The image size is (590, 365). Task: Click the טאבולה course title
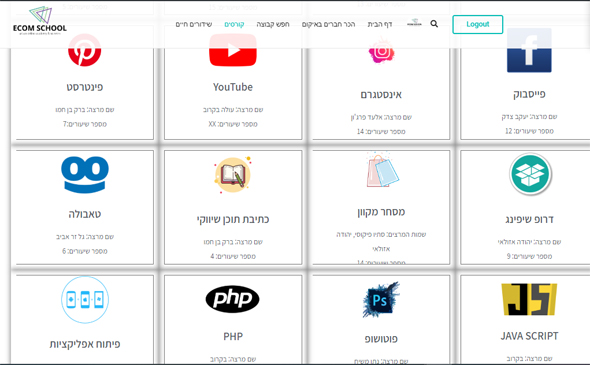tap(85, 214)
